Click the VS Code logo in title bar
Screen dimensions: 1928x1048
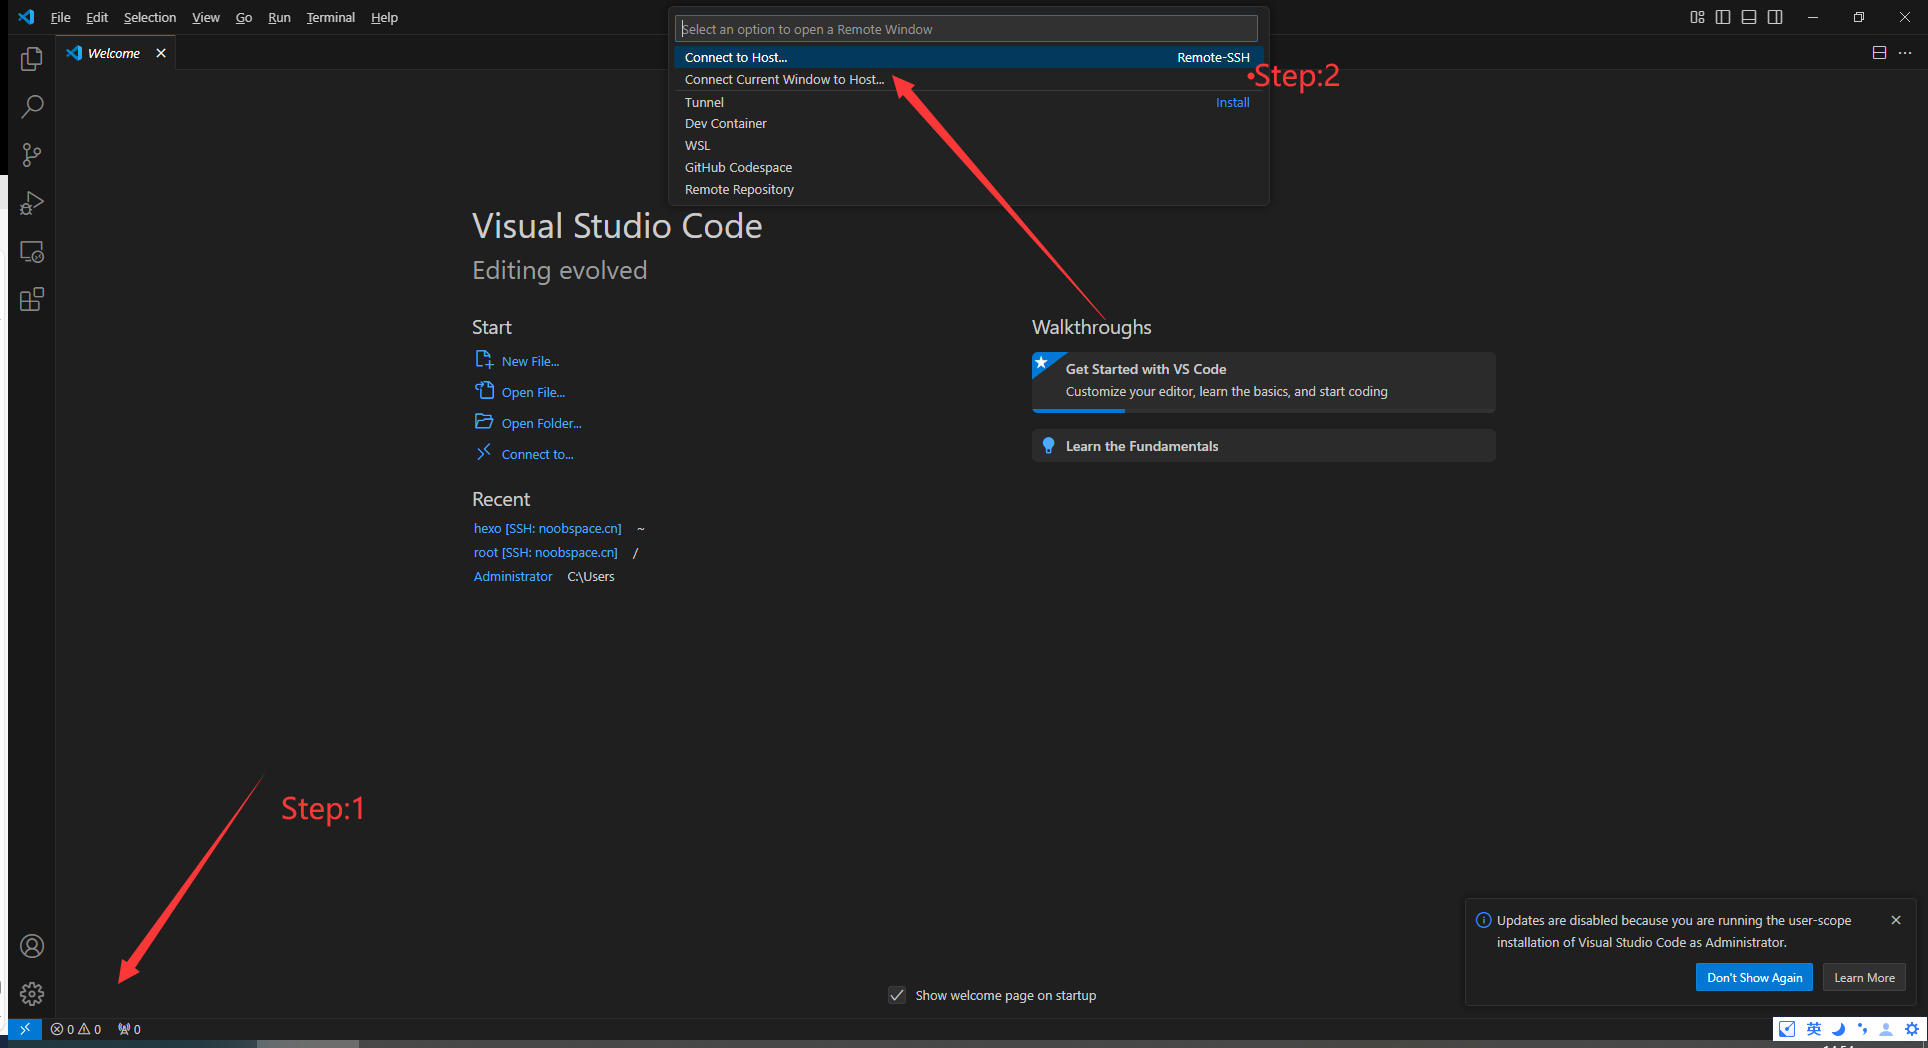26,17
